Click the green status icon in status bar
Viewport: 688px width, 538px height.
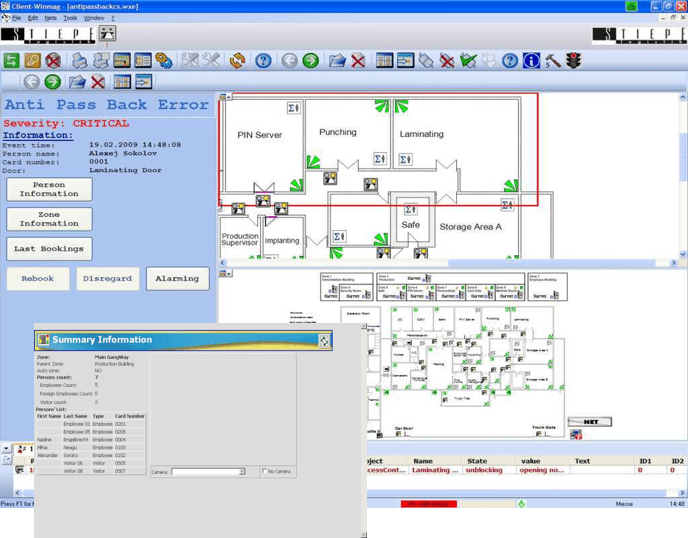[x=521, y=504]
